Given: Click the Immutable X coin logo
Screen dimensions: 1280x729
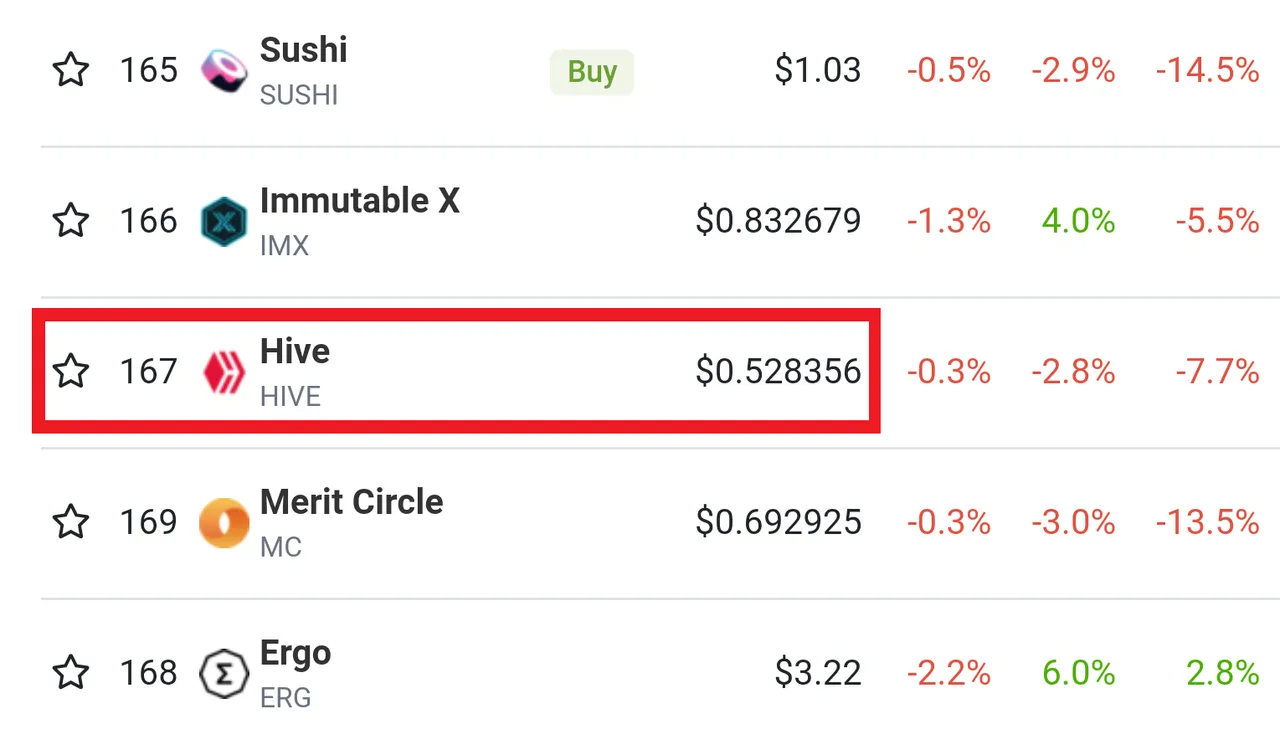Looking at the screenshot, I should coord(224,221).
